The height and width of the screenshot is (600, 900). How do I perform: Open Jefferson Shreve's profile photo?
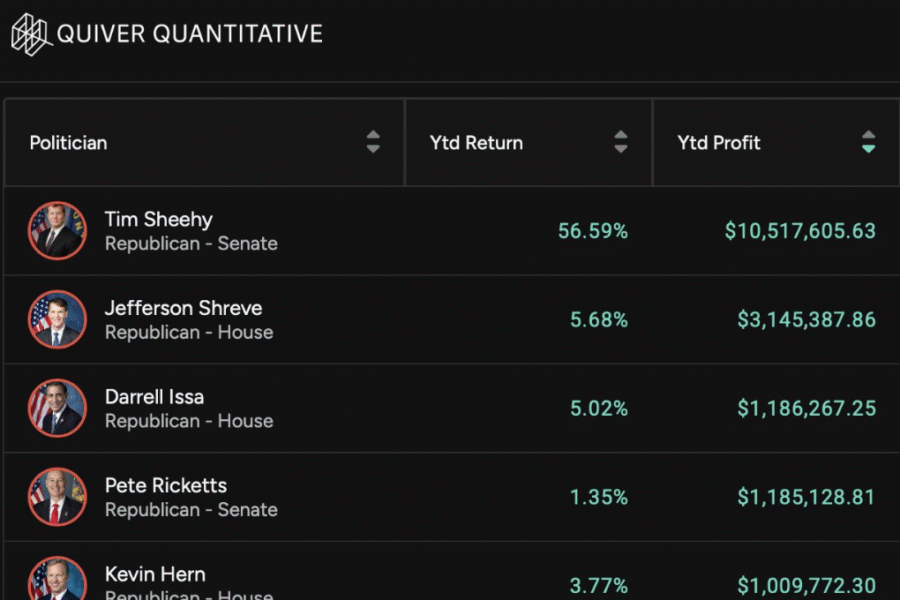[57, 320]
